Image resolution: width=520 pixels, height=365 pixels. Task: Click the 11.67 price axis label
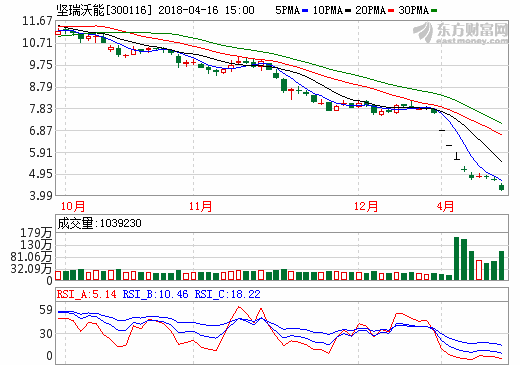click(37, 21)
